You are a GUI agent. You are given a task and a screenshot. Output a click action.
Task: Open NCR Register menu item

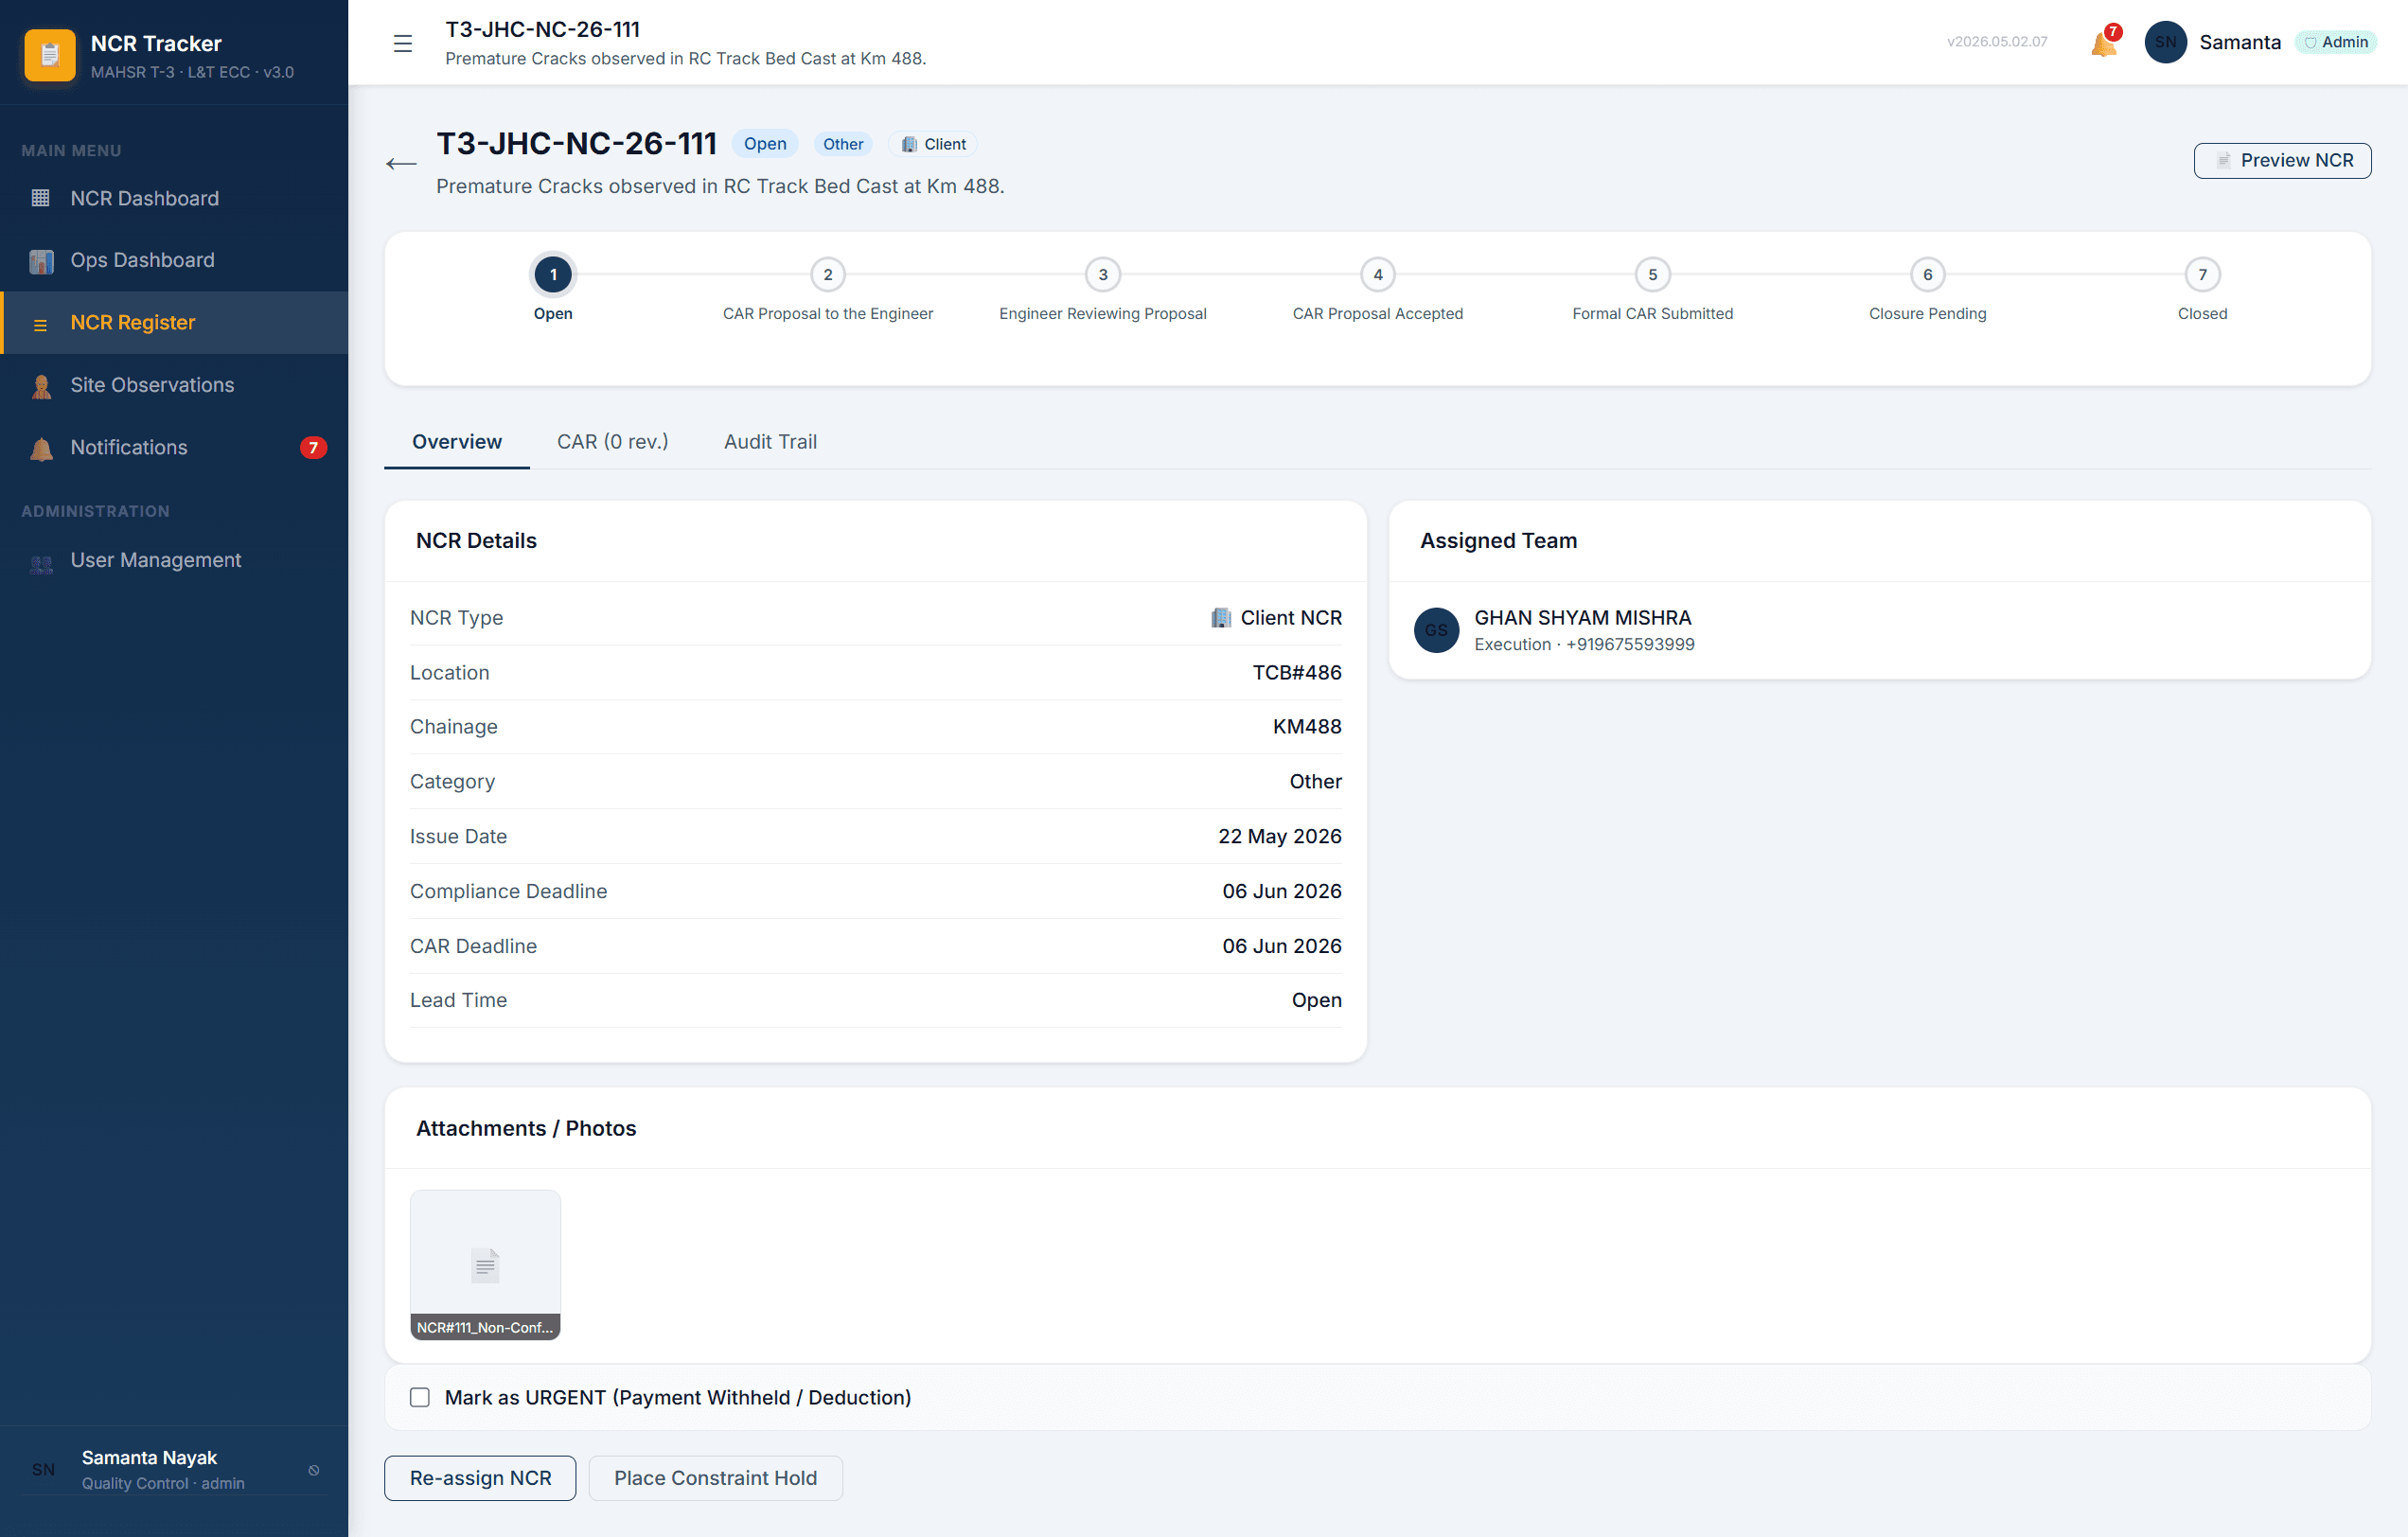[x=174, y=322]
